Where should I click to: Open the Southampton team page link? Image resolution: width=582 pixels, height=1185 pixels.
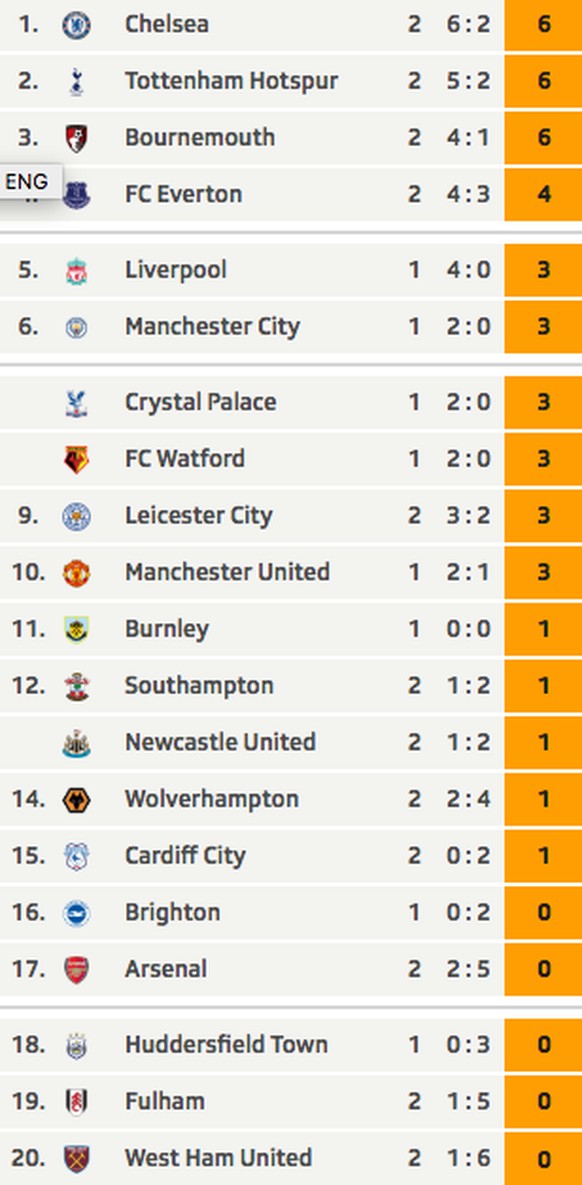200,685
